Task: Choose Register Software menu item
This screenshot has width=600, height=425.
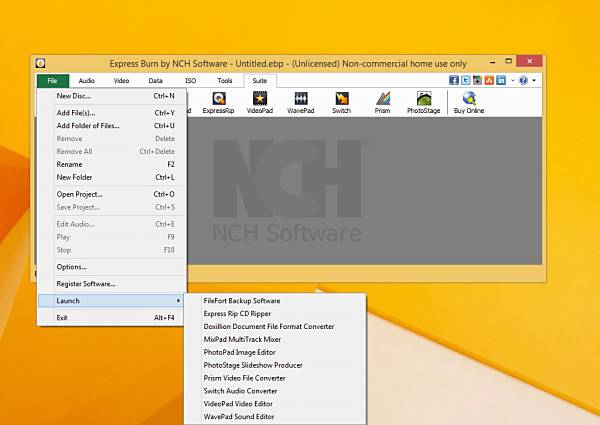Action: [x=113, y=283]
